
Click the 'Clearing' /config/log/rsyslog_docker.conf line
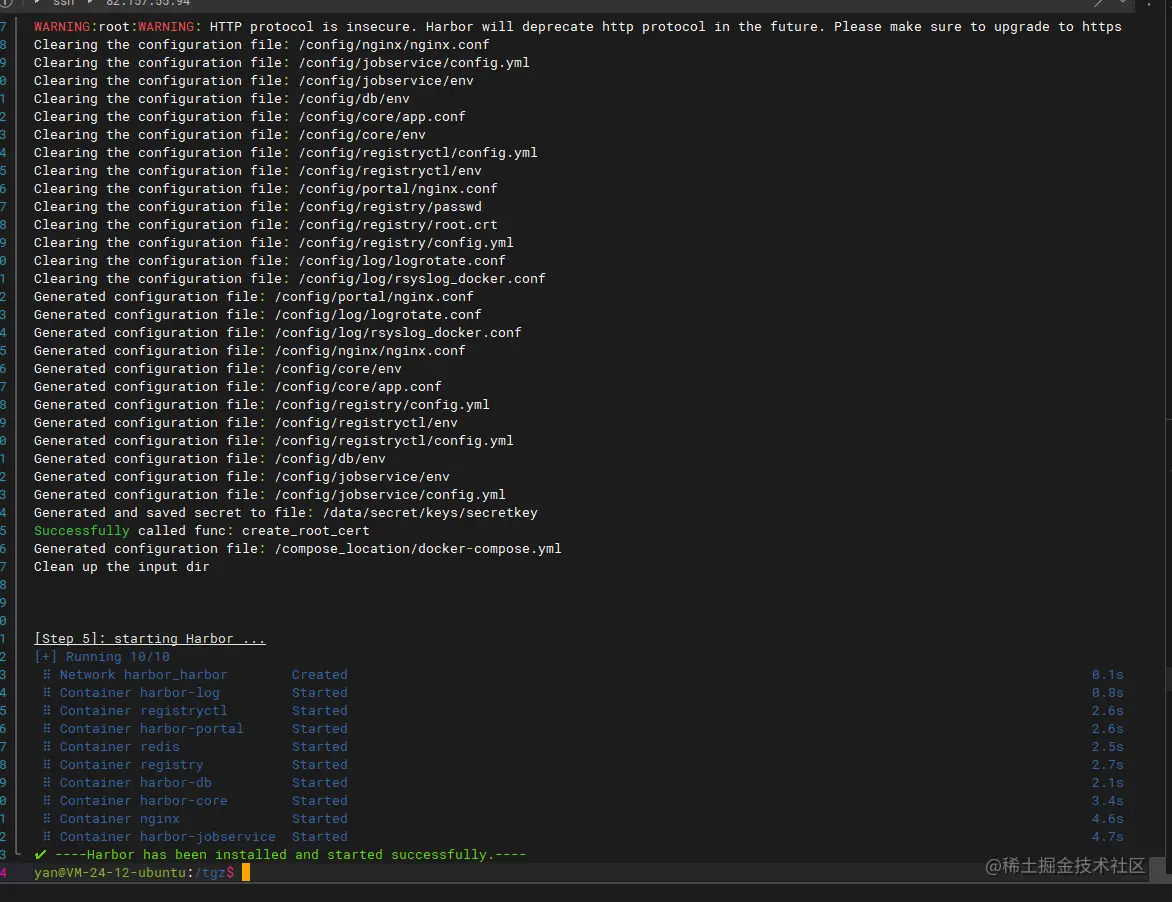289,279
